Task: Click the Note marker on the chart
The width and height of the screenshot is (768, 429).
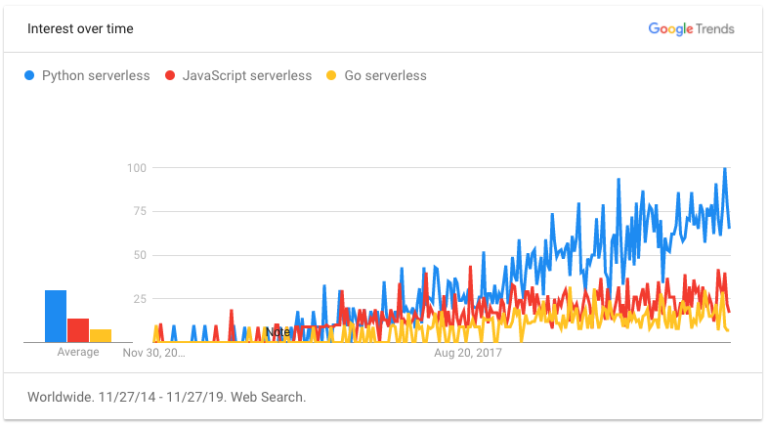Action: click(278, 333)
